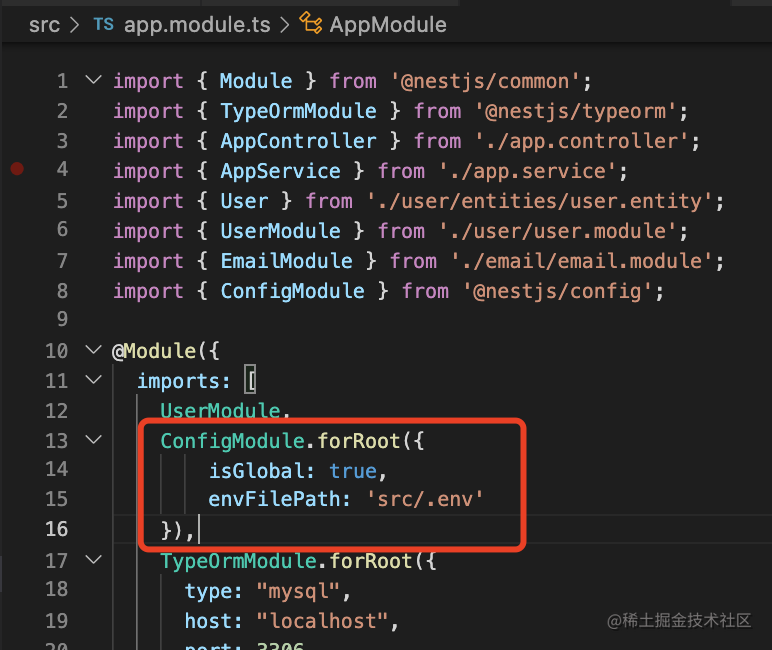Click the TS file icon in breadcrumb
Image resolution: width=772 pixels, height=650 pixels.
[x=103, y=25]
